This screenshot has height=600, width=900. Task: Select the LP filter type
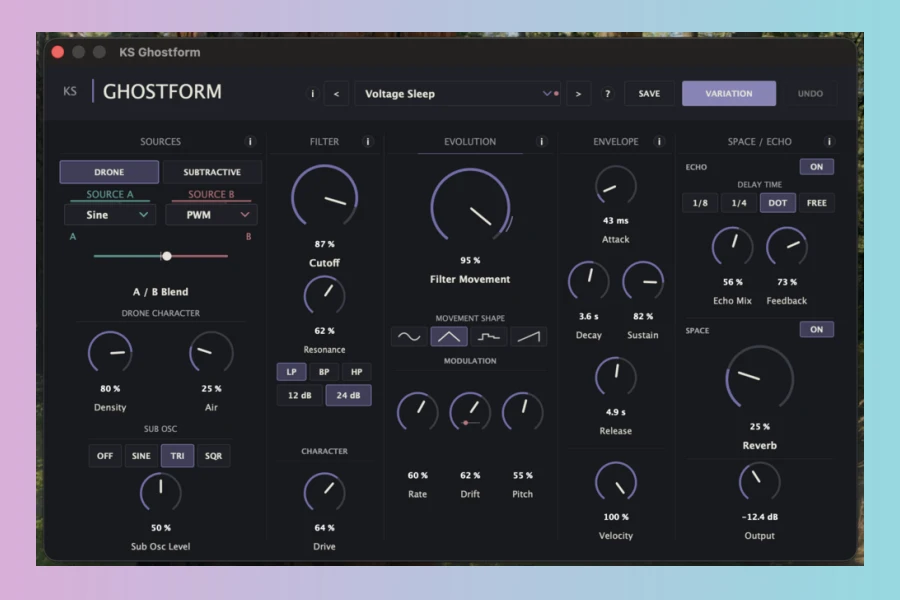[x=292, y=372]
